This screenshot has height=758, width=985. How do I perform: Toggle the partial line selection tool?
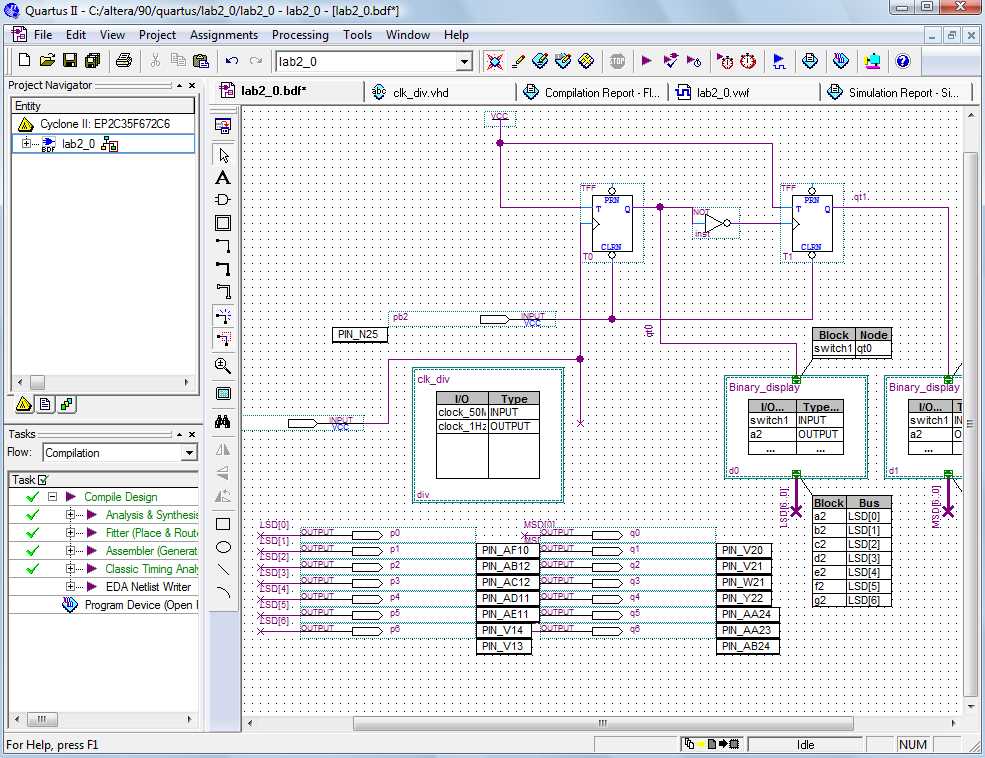coord(223,338)
